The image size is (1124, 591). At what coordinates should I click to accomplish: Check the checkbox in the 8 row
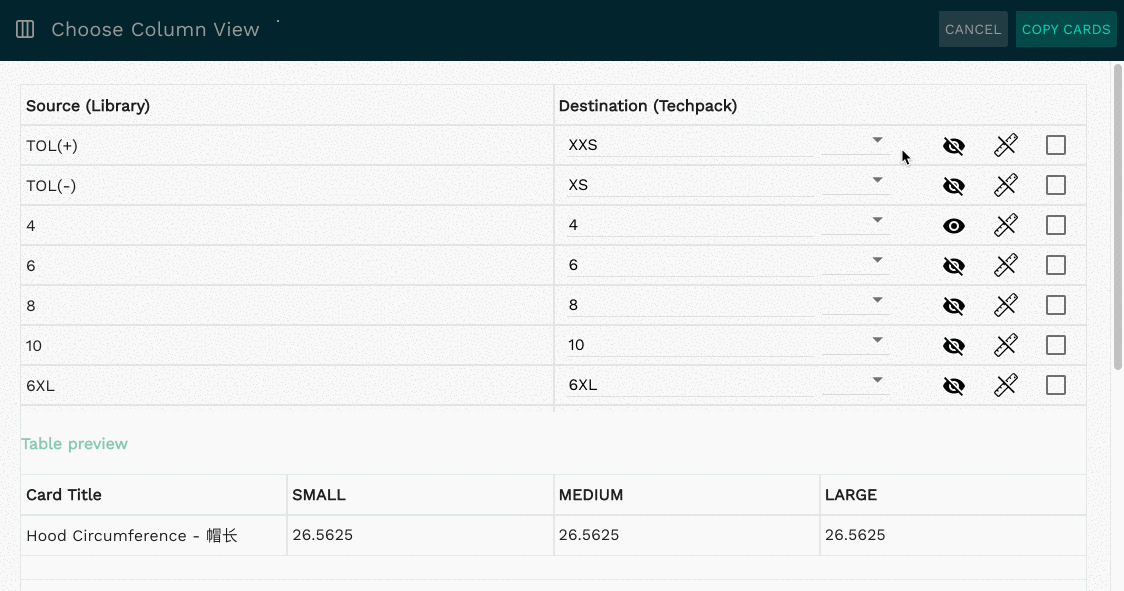(1056, 306)
